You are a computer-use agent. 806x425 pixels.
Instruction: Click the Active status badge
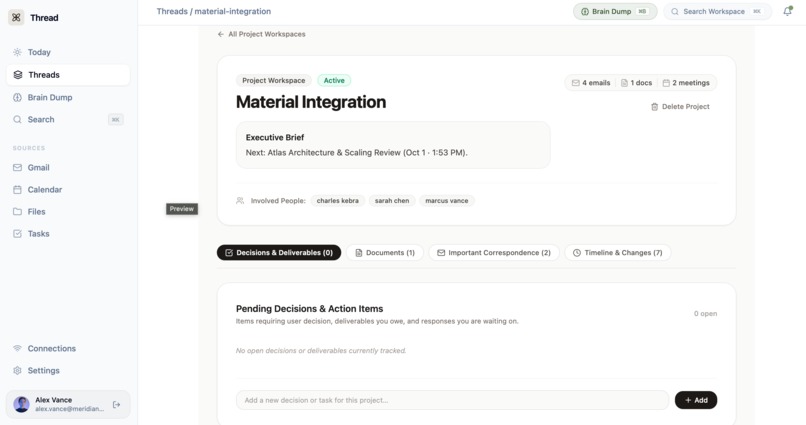334,80
